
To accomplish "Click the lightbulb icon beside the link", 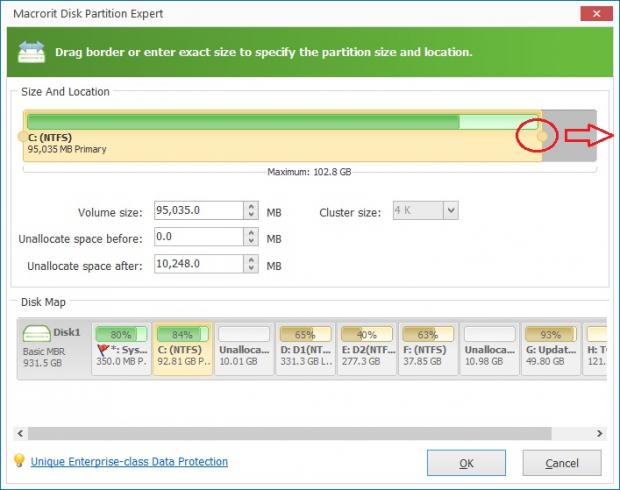I will (18, 461).
